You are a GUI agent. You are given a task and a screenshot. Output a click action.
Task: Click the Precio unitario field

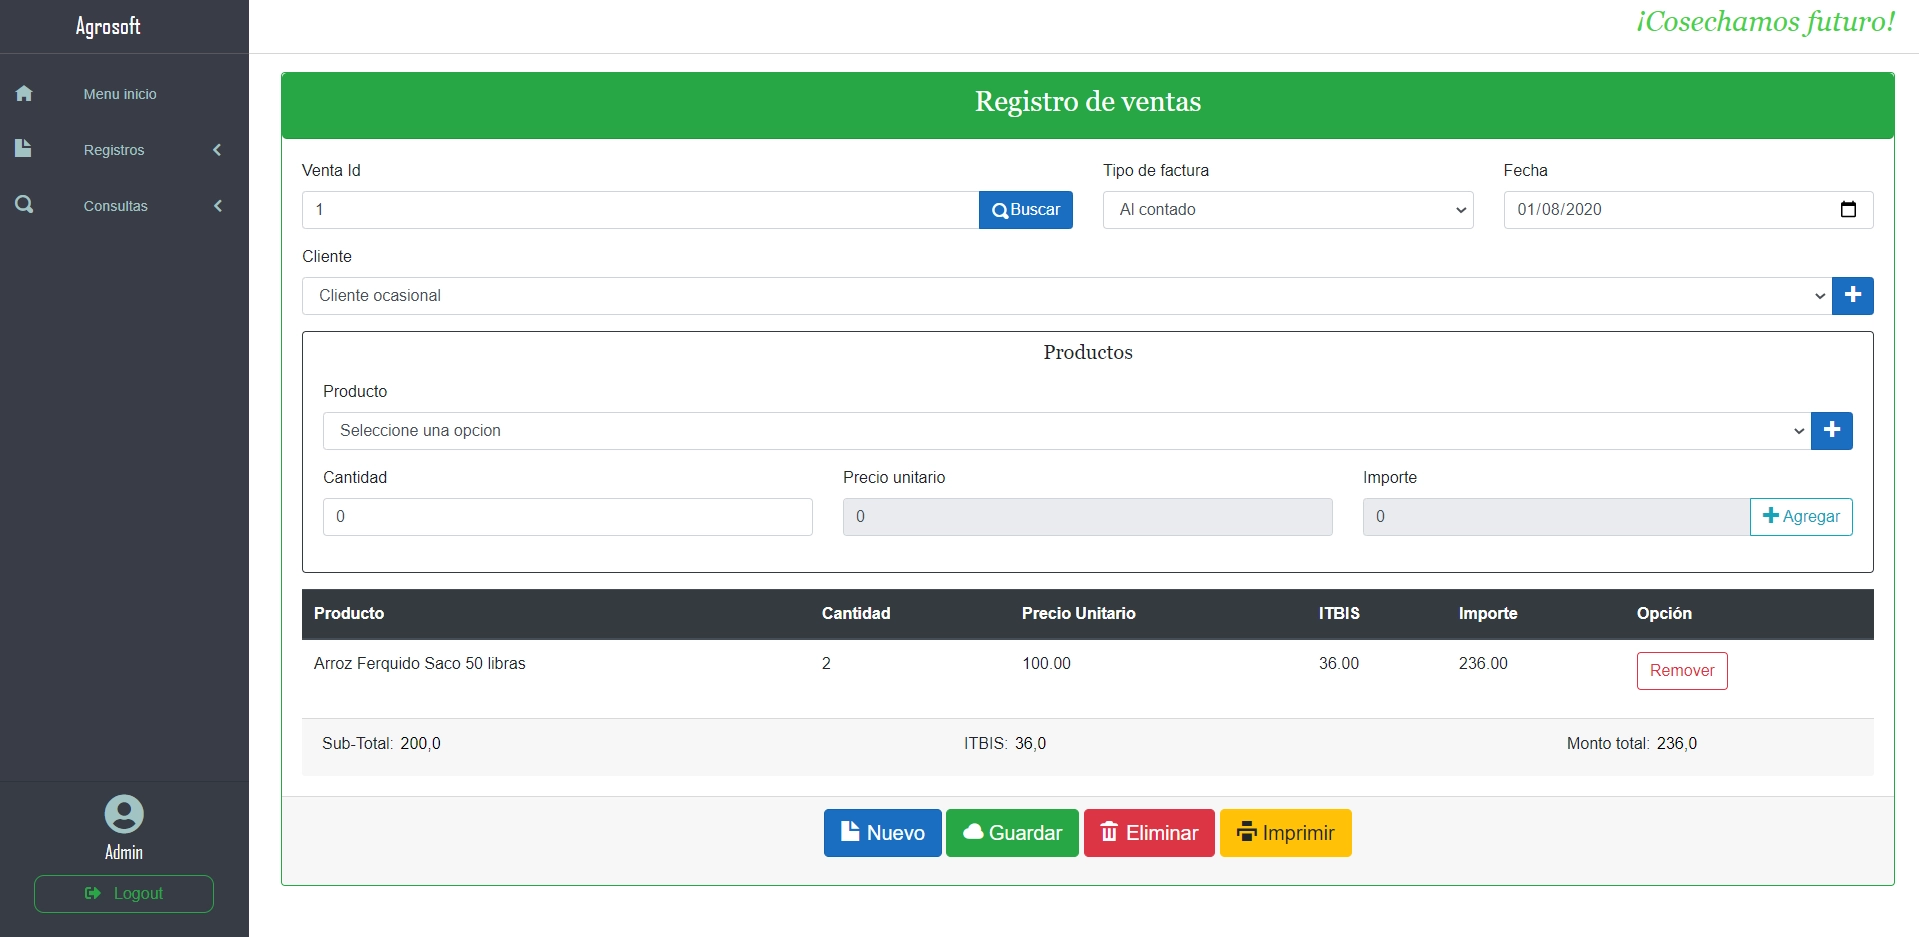1088,517
